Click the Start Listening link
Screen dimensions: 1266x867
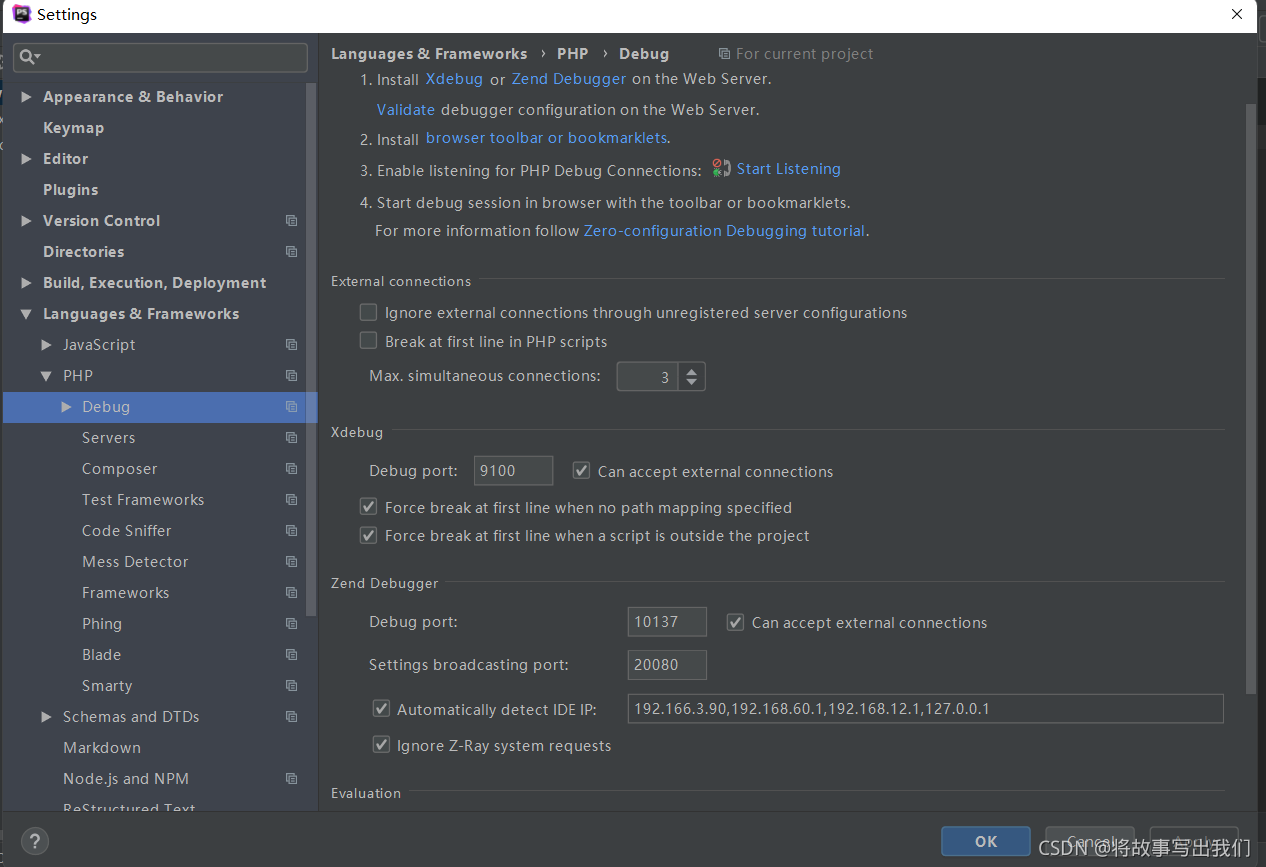click(x=789, y=169)
